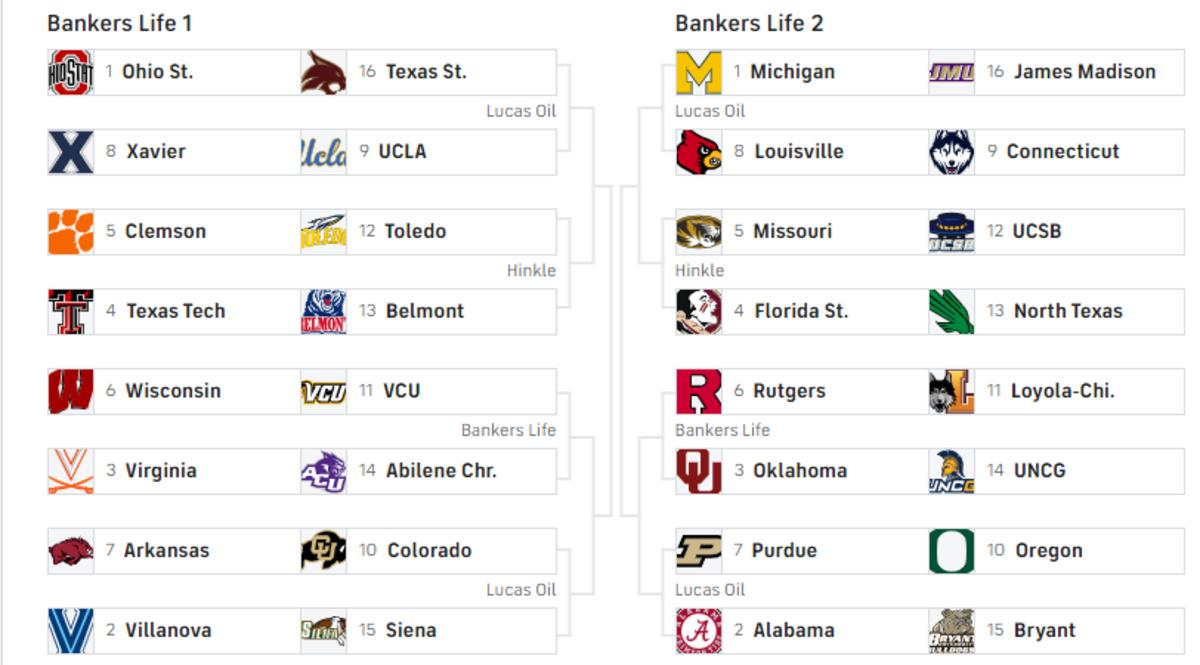Click the Rutgers R logo
Image resolution: width=1200 pixels, height=665 pixels.
699,391
